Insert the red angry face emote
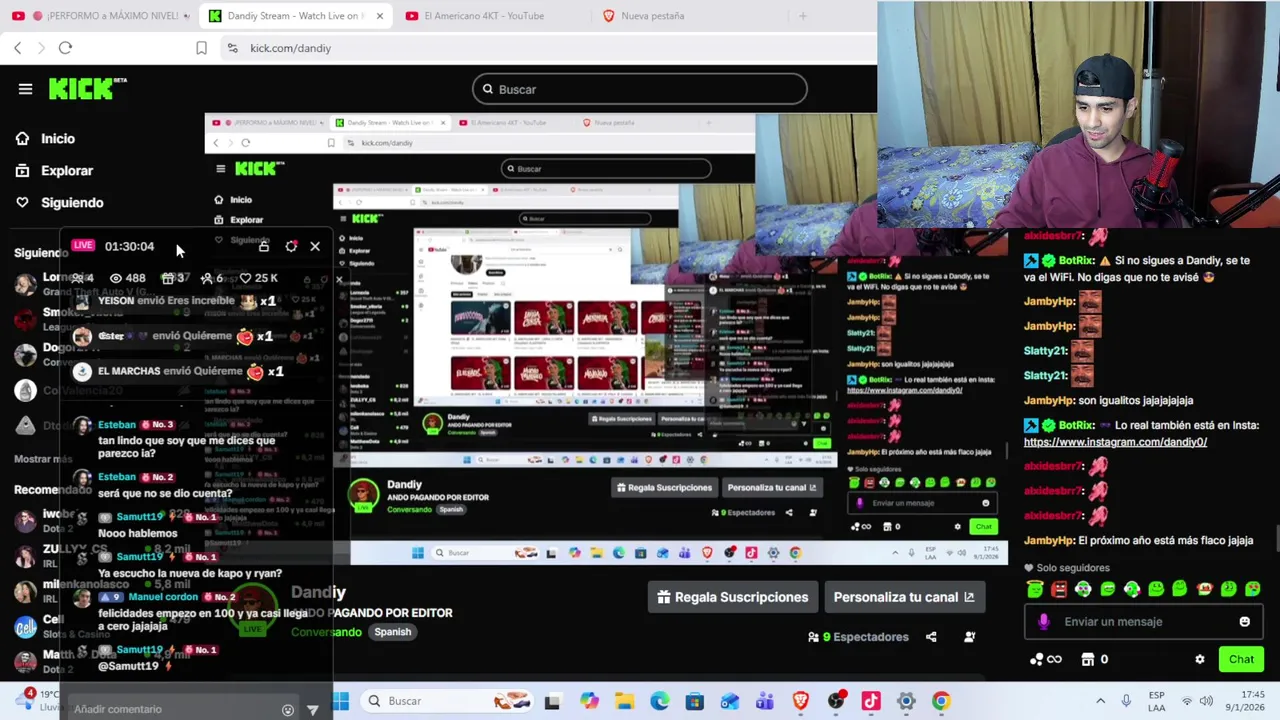This screenshot has height=720, width=1280. click(1059, 590)
